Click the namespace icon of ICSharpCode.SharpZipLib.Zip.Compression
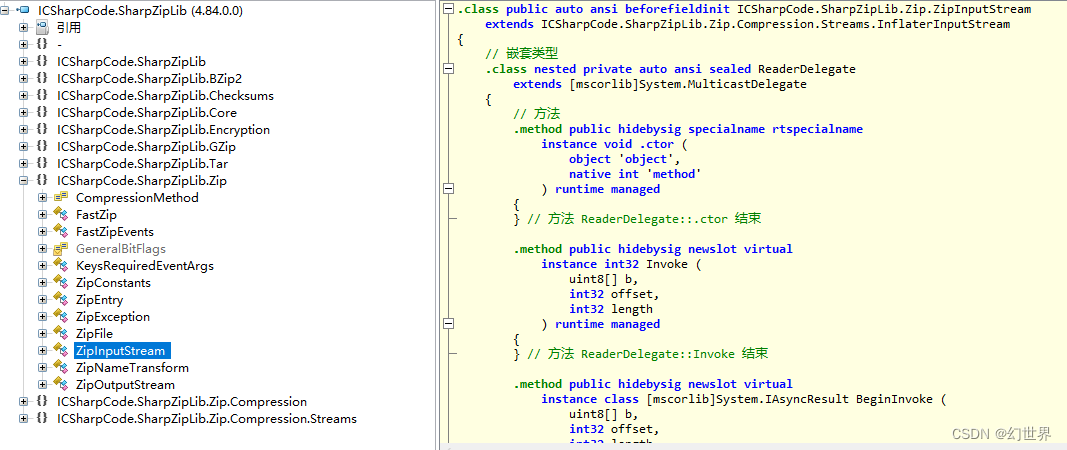This screenshot has height=450, width=1067. click(42, 402)
